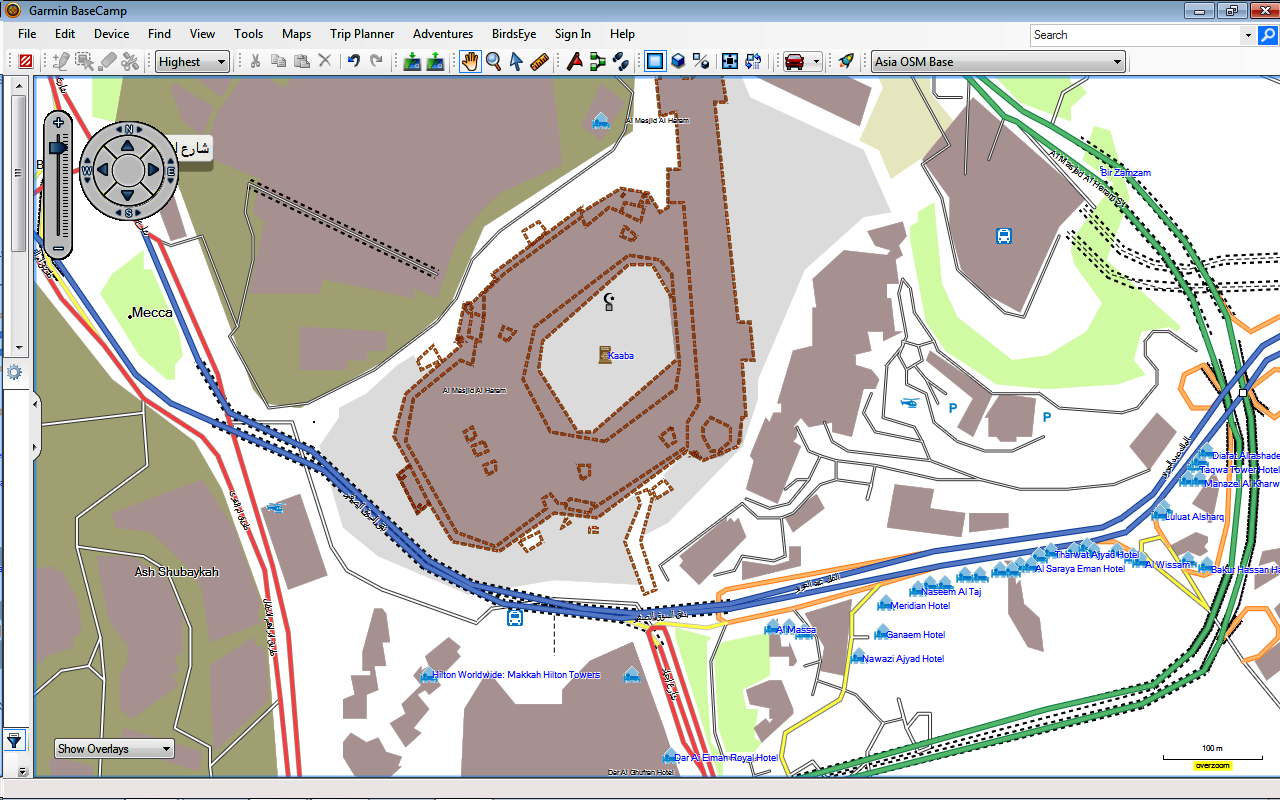Toggle the 2D/3D split view icon
The width and height of the screenshot is (1280, 800).
(x=701, y=61)
